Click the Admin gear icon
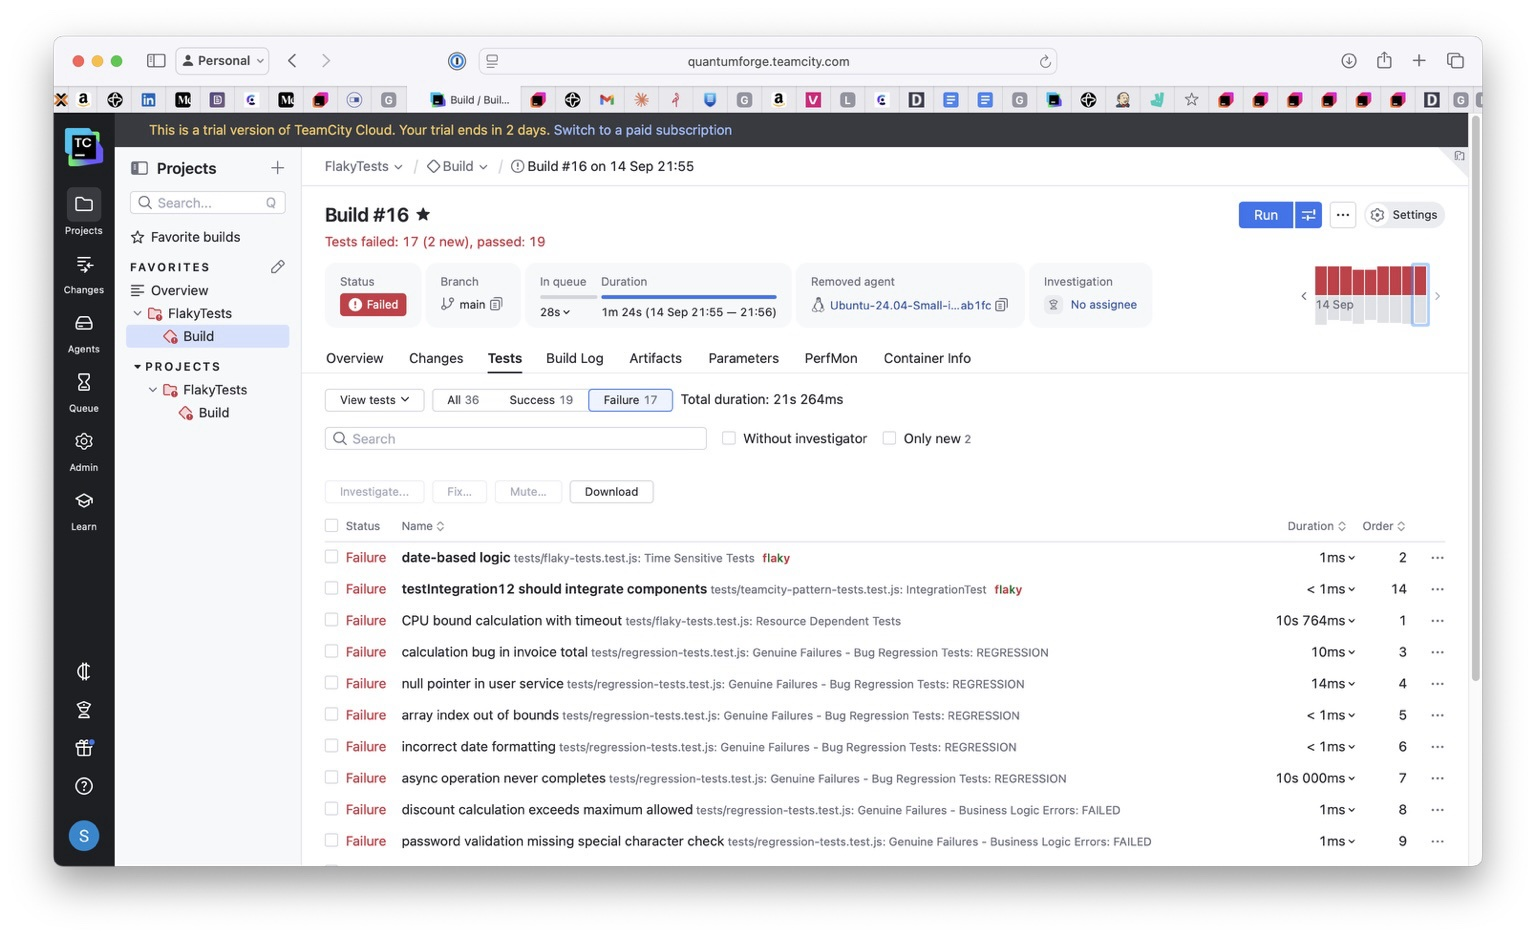 pyautogui.click(x=84, y=442)
